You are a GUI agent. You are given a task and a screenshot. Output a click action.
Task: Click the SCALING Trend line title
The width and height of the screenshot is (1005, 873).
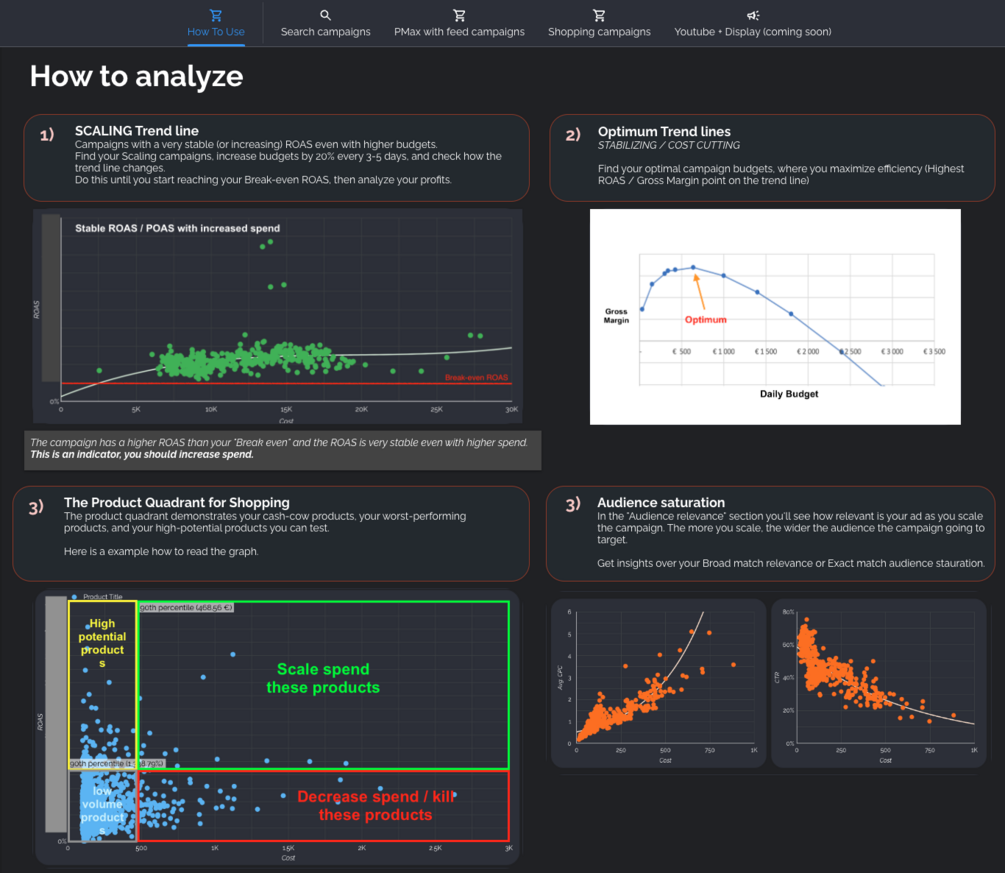click(x=137, y=131)
